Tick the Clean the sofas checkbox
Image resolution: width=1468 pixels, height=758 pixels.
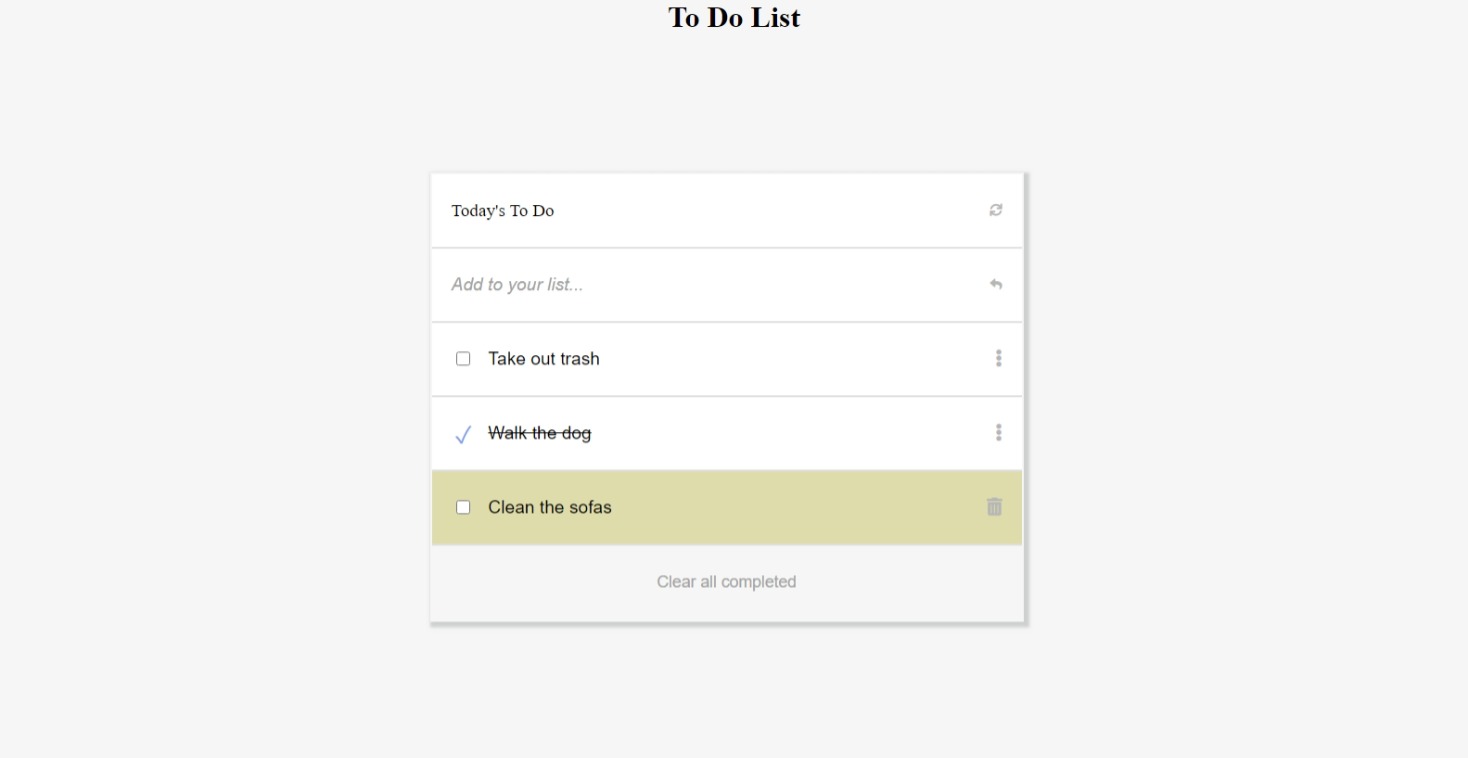(463, 507)
